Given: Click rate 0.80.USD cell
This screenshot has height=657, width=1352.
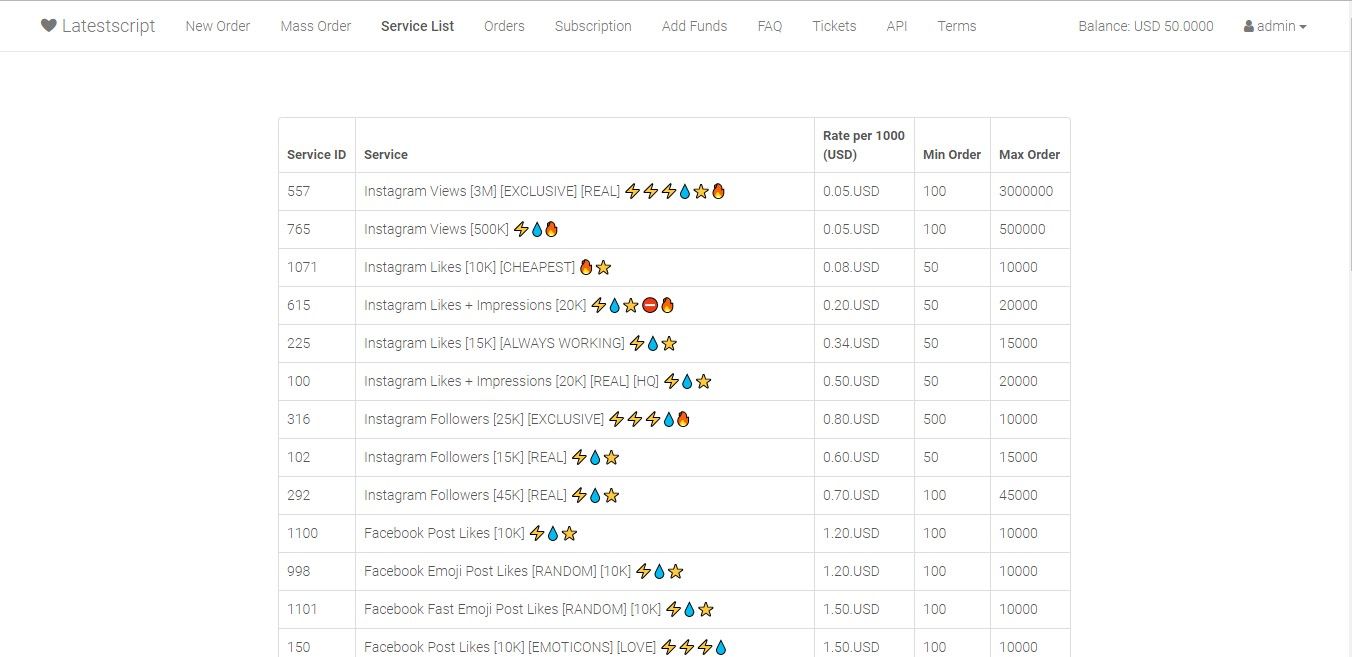Looking at the screenshot, I should [x=864, y=419].
